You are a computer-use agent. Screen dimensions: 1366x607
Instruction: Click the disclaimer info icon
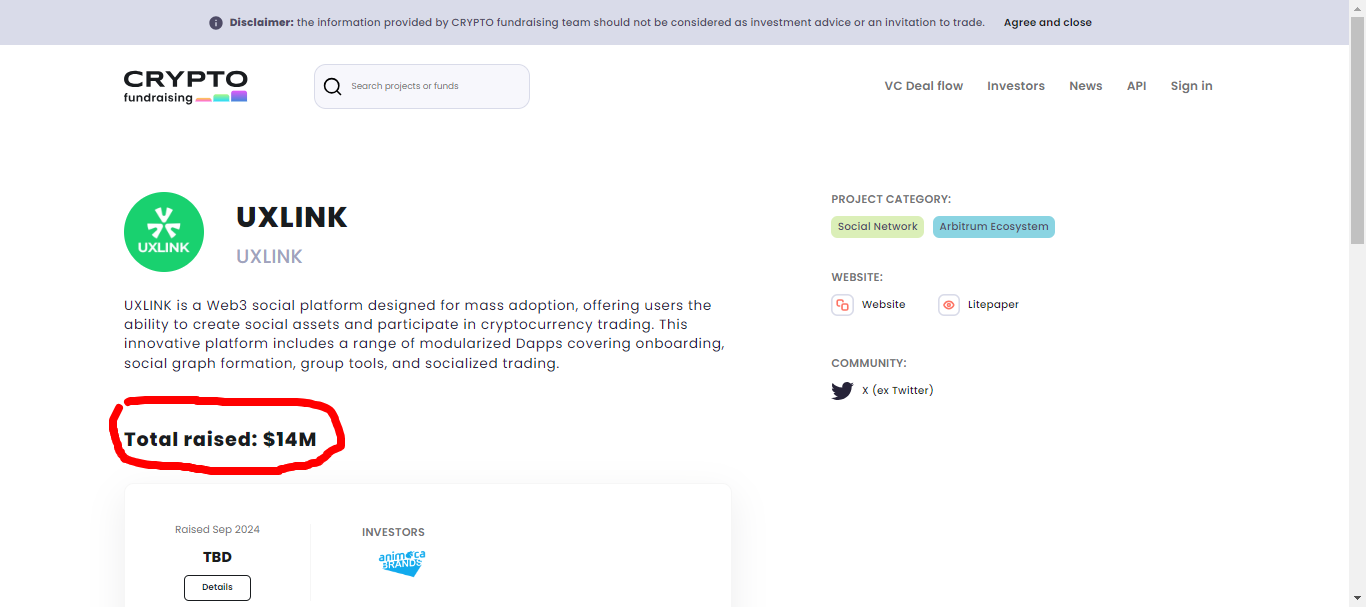click(216, 23)
